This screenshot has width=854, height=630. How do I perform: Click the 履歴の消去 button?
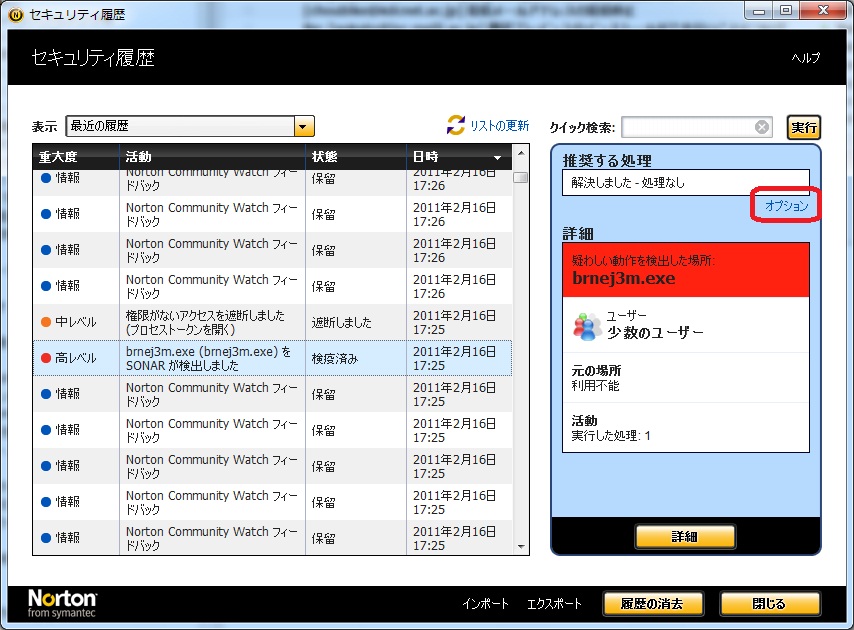[x=652, y=603]
